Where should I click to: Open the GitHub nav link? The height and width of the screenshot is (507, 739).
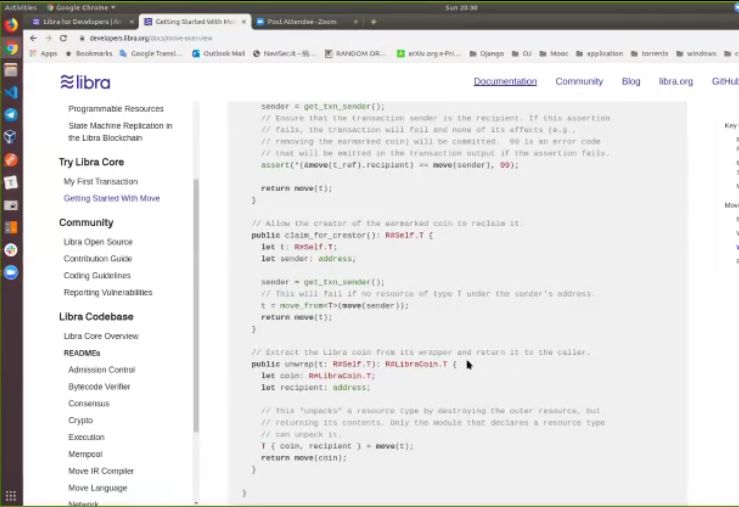point(725,82)
